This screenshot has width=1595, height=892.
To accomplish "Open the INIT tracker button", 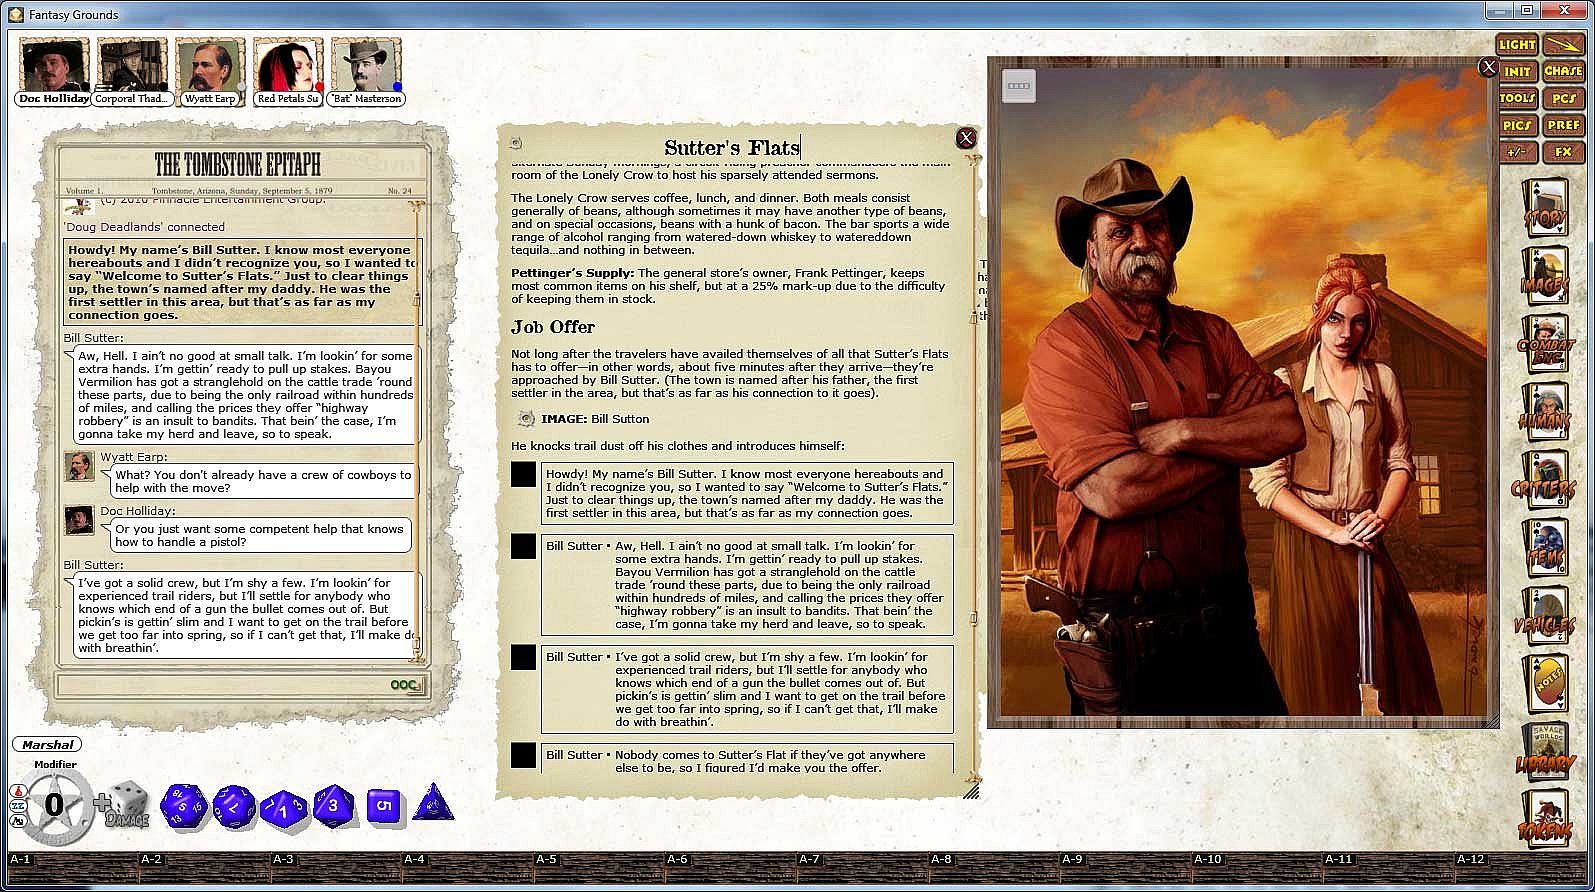I will pos(1516,71).
